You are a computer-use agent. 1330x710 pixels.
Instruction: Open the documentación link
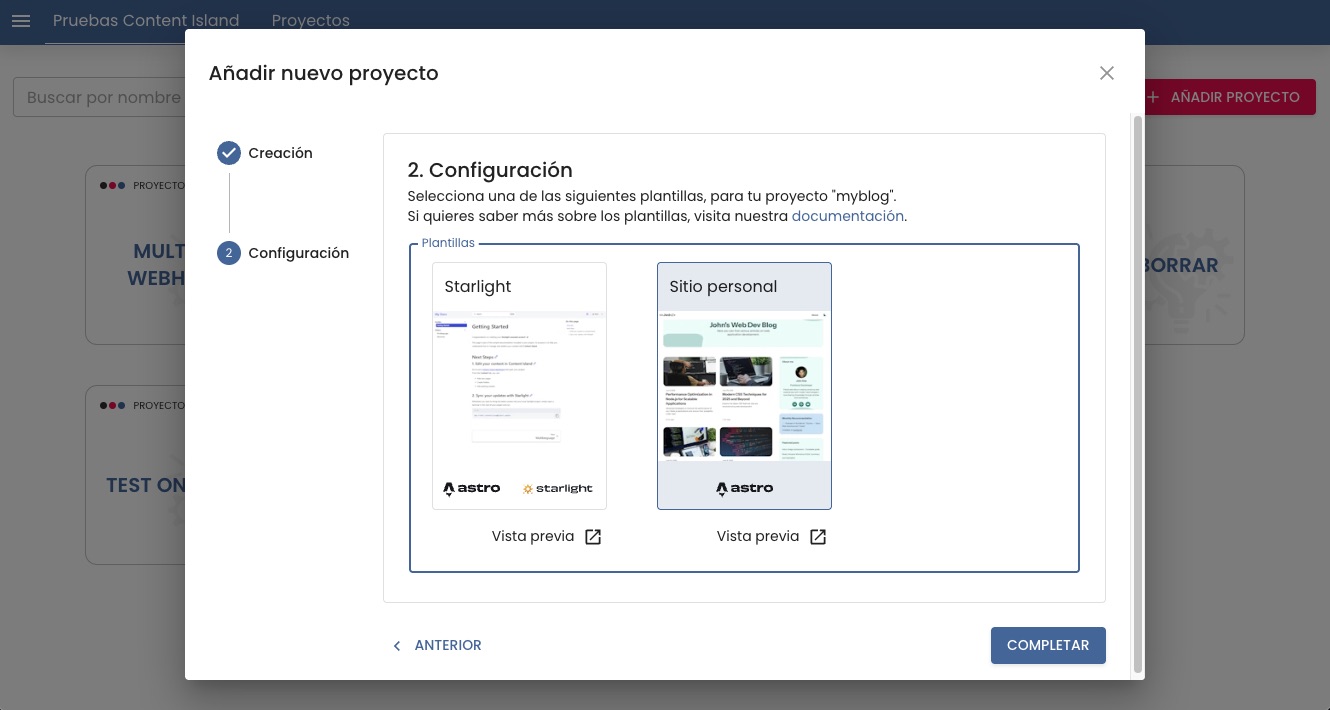coord(848,216)
